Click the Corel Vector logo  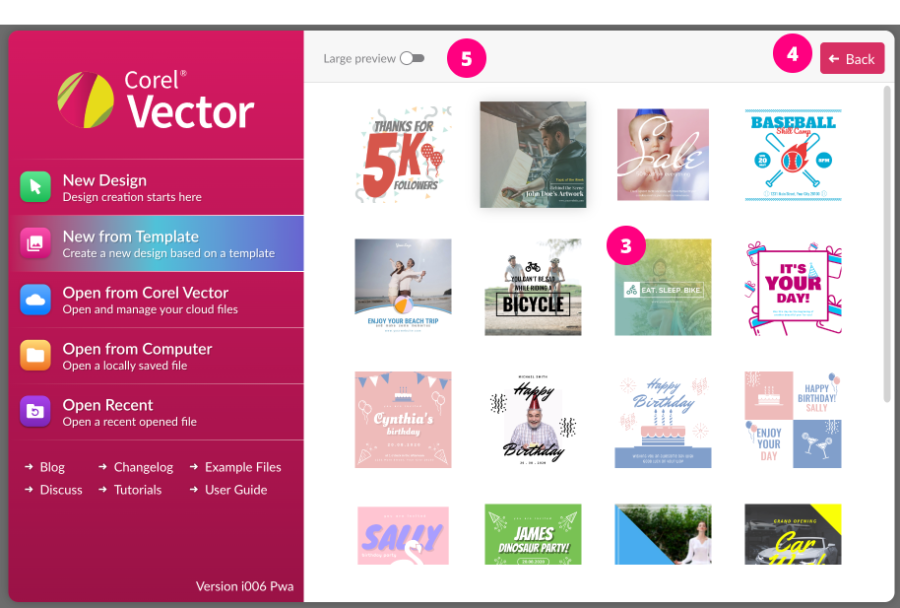[156, 100]
